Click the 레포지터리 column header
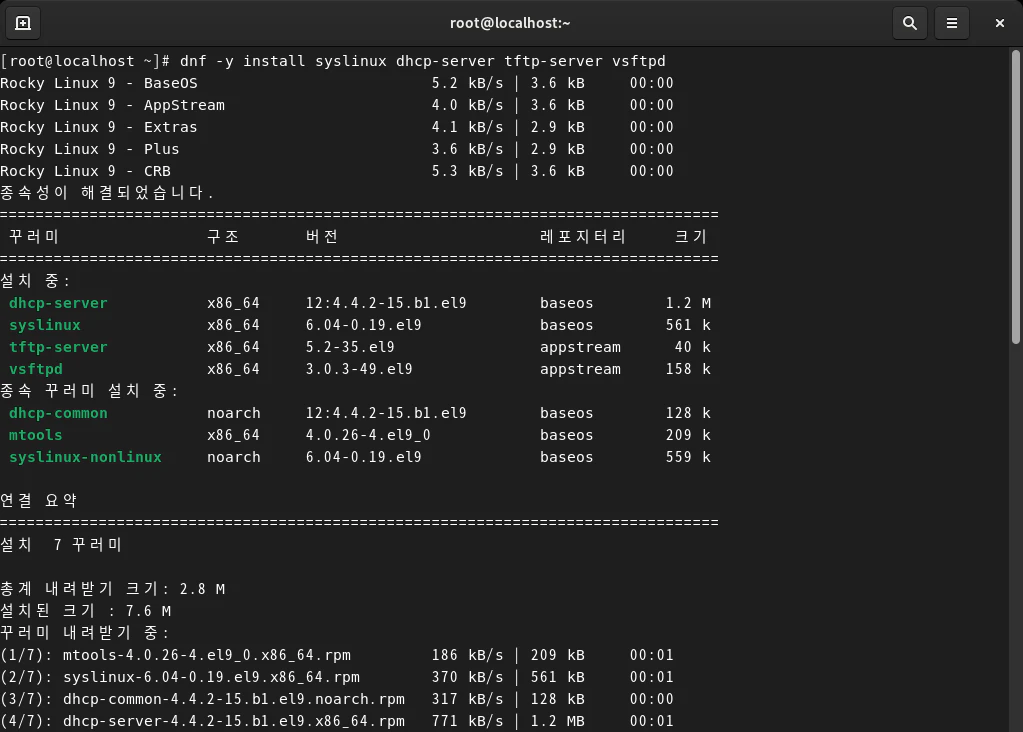The height and width of the screenshot is (732, 1023). 583,237
